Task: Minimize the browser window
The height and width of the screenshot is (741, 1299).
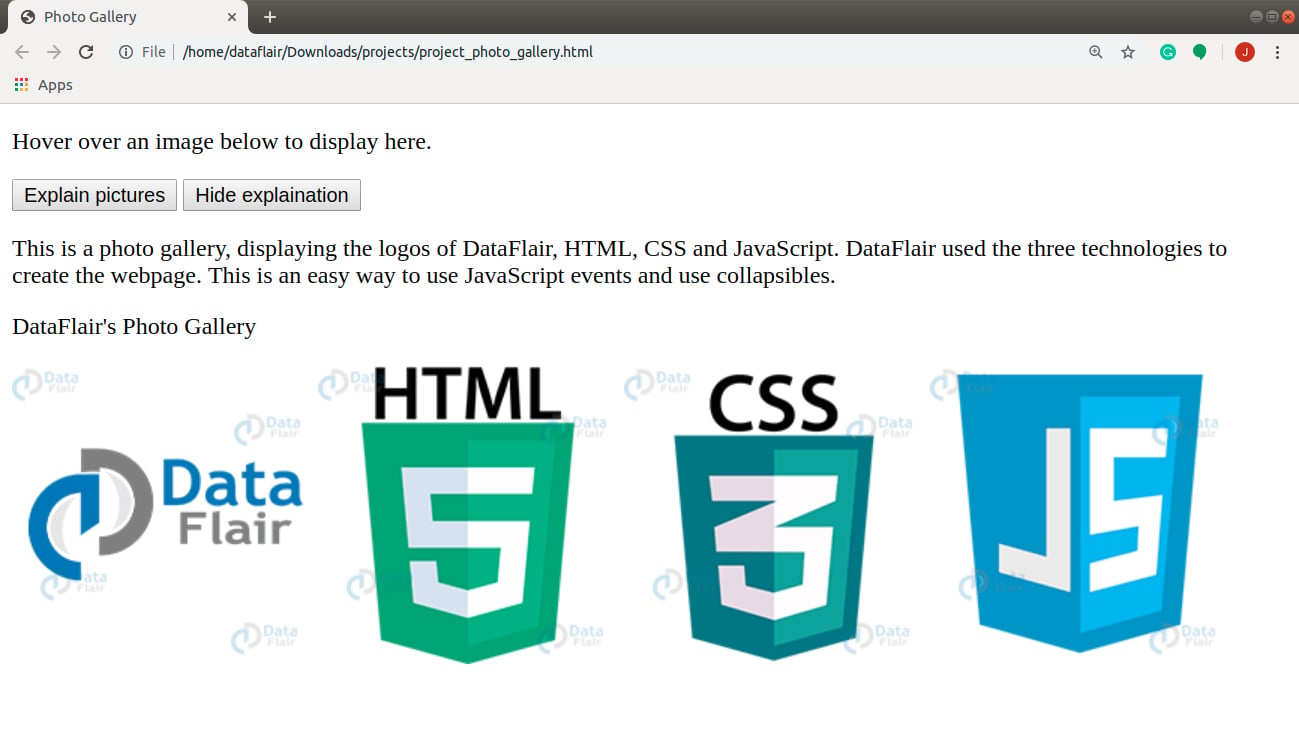Action: click(1256, 16)
